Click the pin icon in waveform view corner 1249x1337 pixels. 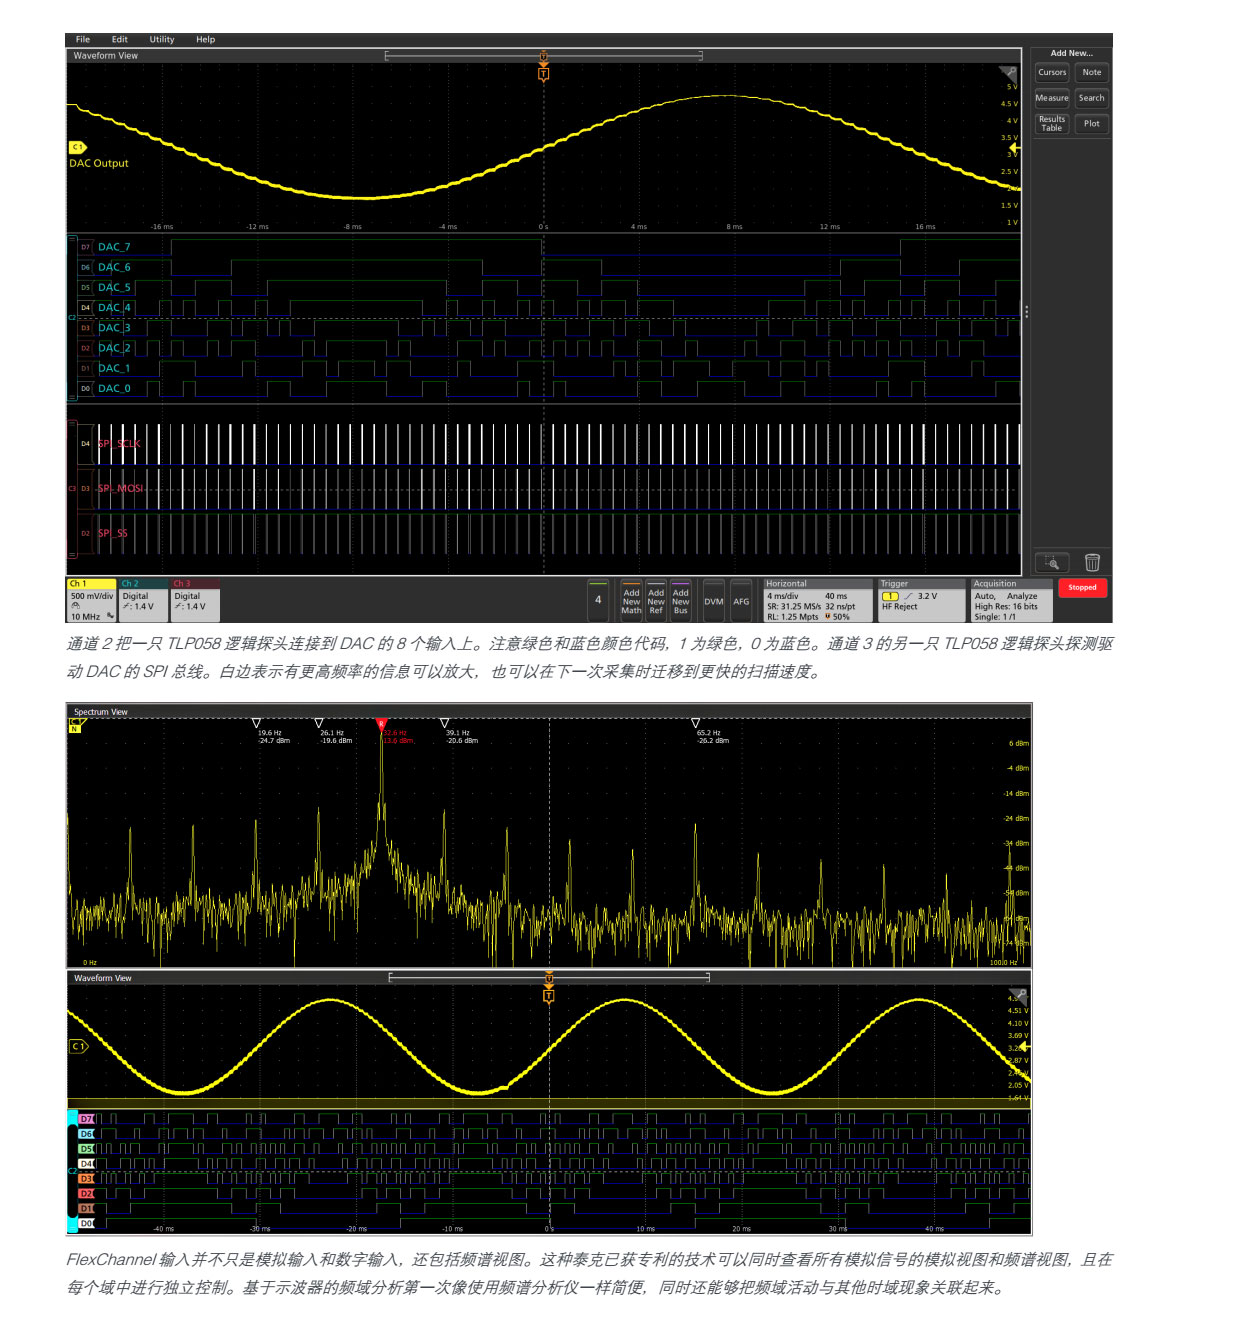[x=1008, y=73]
